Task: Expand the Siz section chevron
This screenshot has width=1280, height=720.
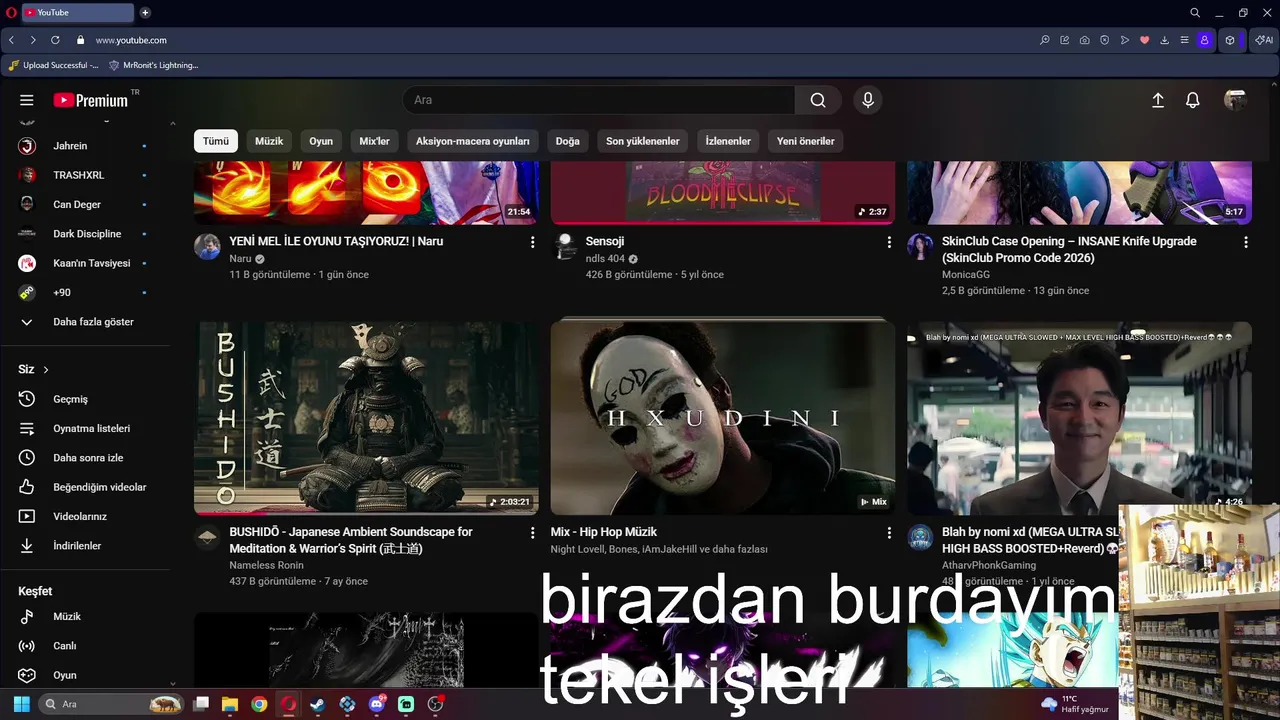Action: tap(45, 370)
